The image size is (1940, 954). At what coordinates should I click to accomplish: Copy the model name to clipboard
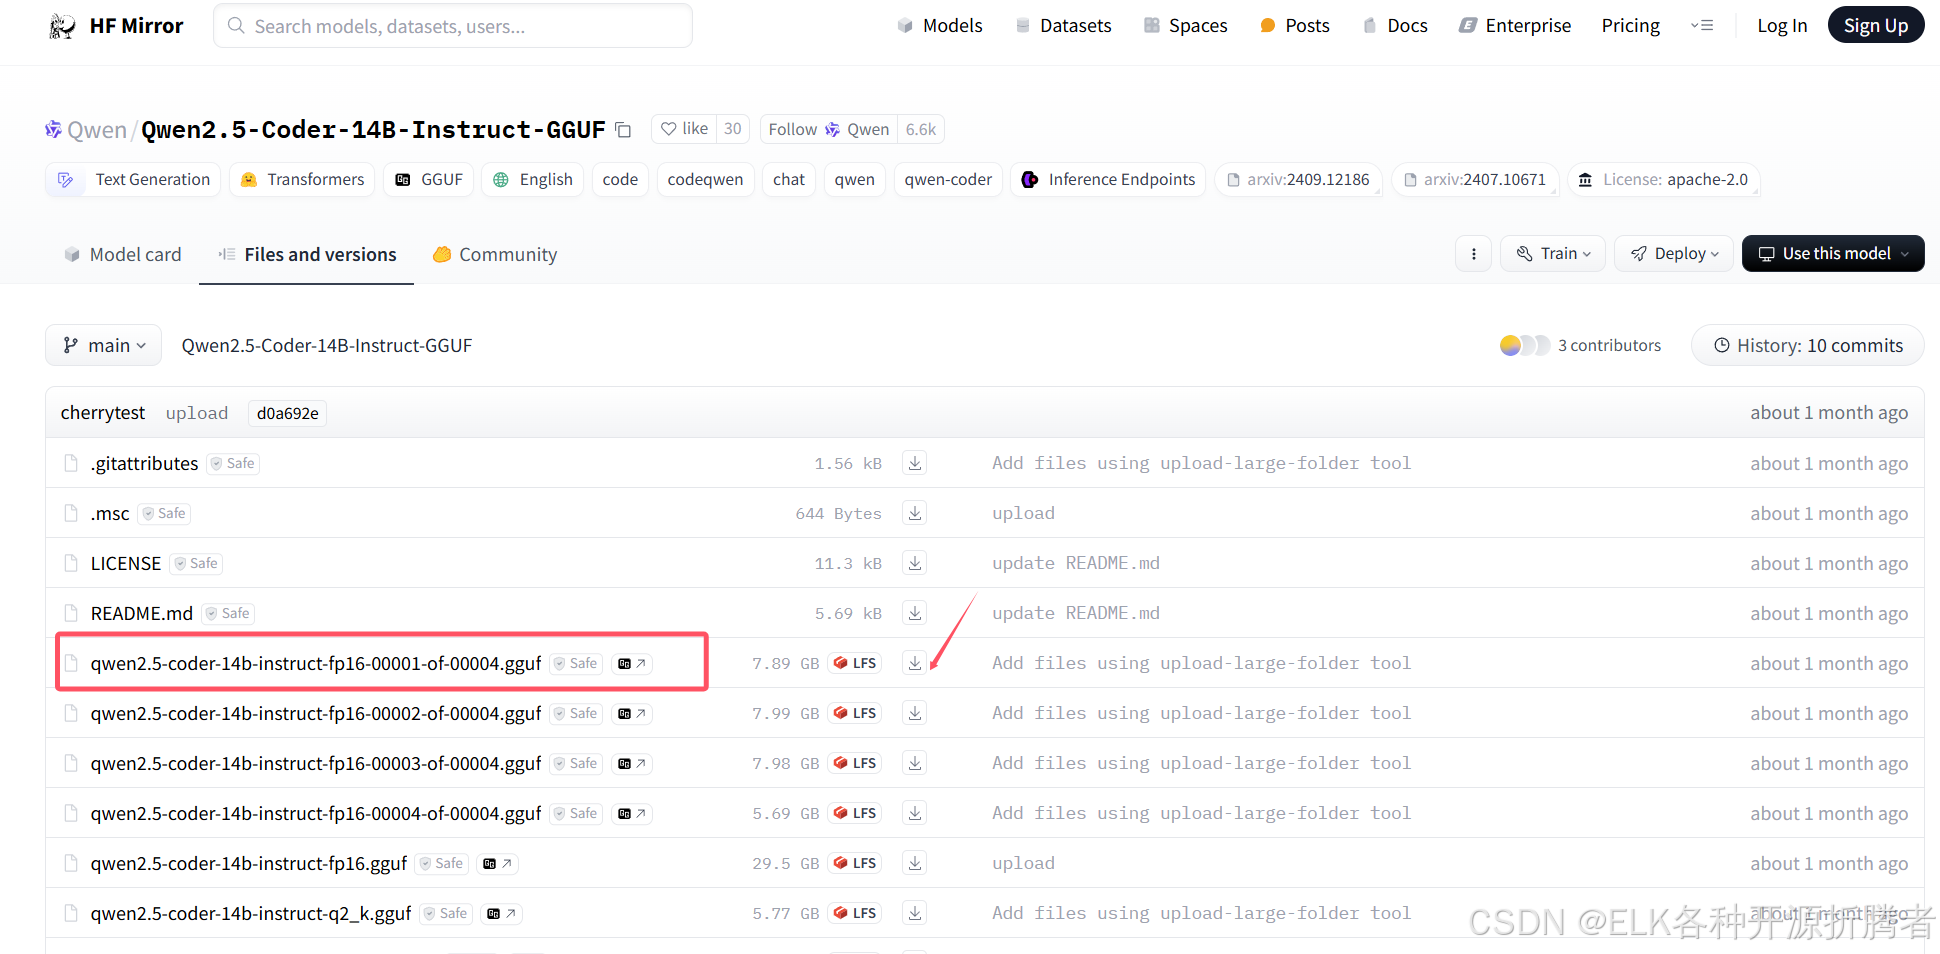pyautogui.click(x=623, y=130)
